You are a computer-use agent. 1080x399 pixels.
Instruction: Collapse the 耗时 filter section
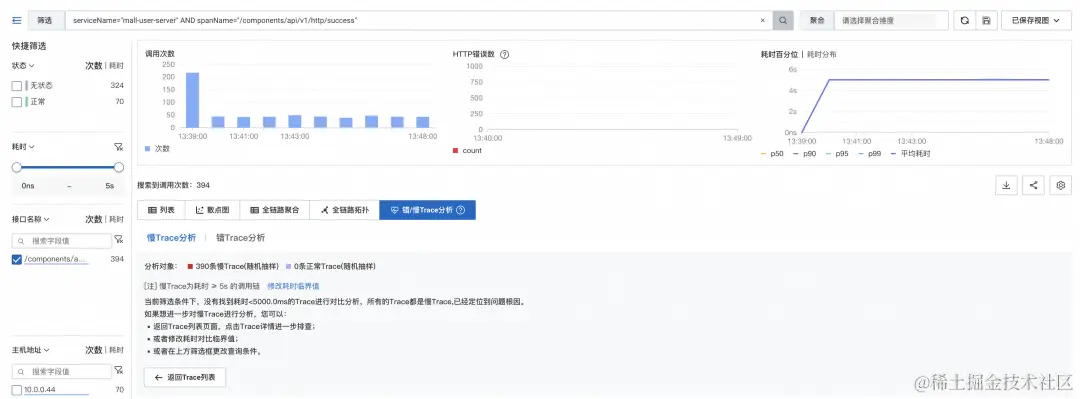coord(23,146)
